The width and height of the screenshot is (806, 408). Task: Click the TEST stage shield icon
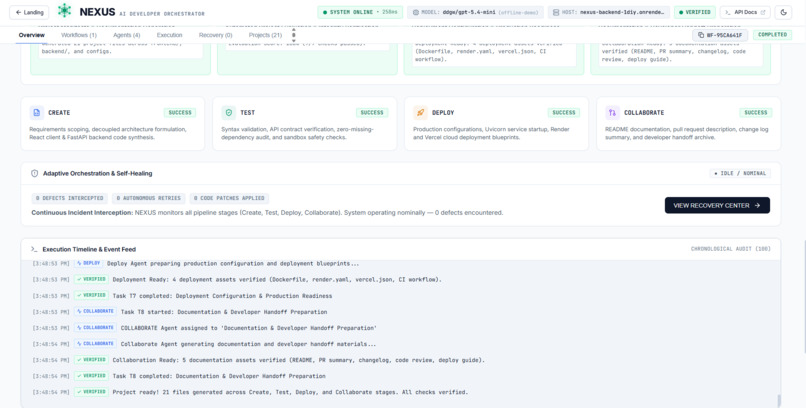click(228, 113)
